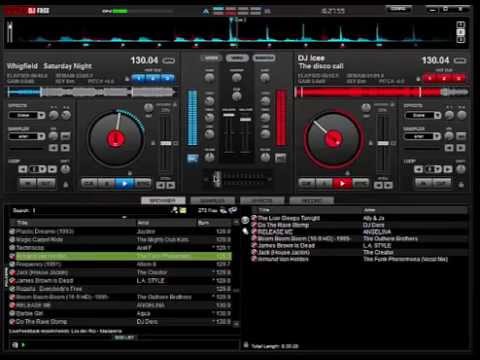
Task: Switch mixer panel to the Scratch tab
Action: coord(264,58)
